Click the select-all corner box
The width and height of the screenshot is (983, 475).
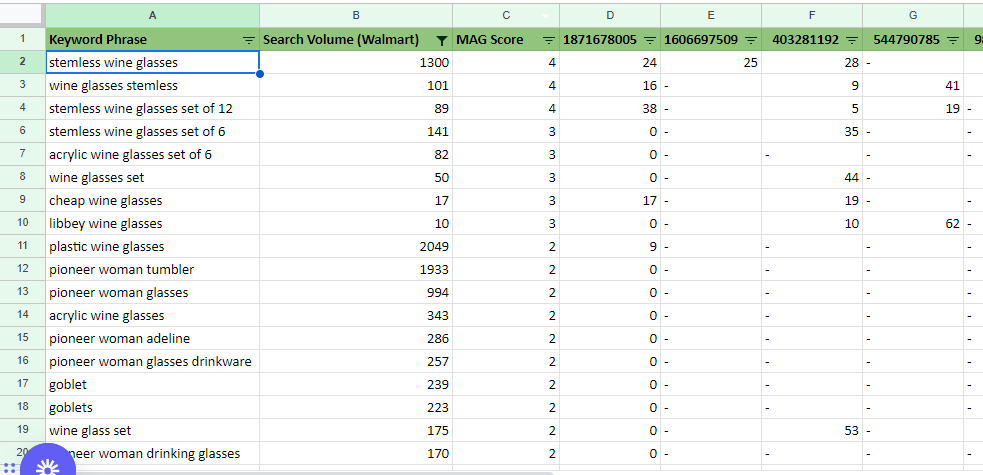[x=23, y=15]
